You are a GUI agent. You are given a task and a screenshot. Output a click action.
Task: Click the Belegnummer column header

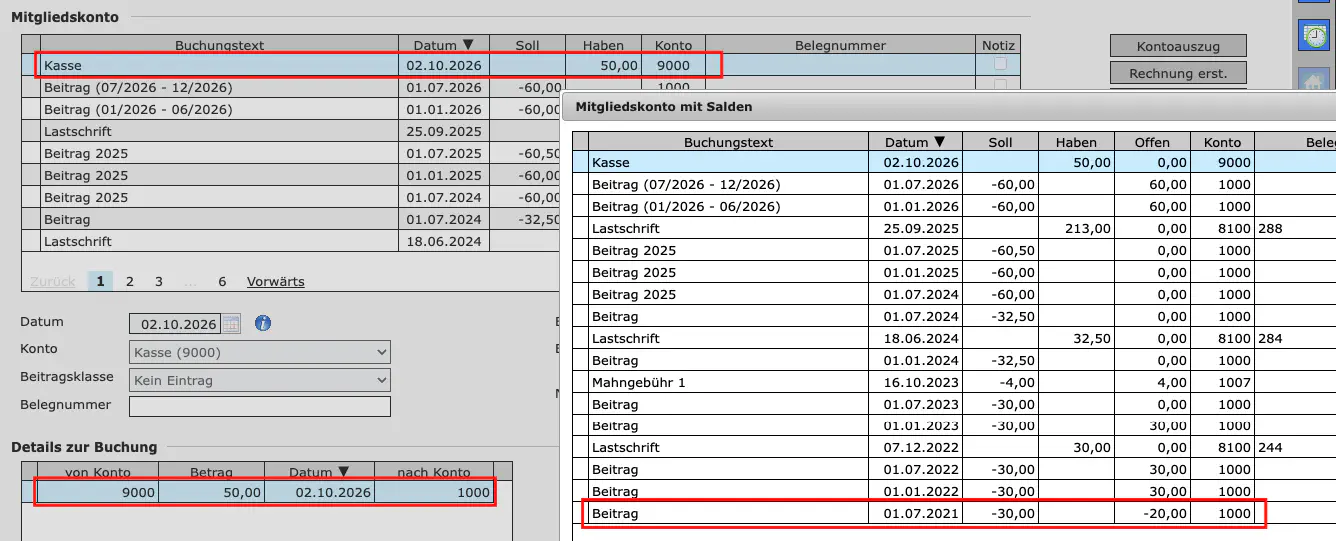coord(840,45)
